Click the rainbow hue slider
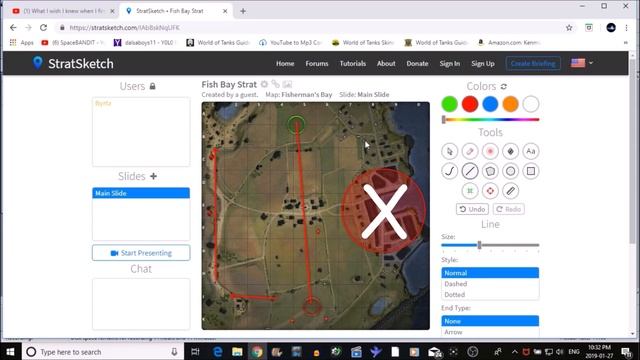The height and width of the screenshot is (360, 640). click(490, 120)
